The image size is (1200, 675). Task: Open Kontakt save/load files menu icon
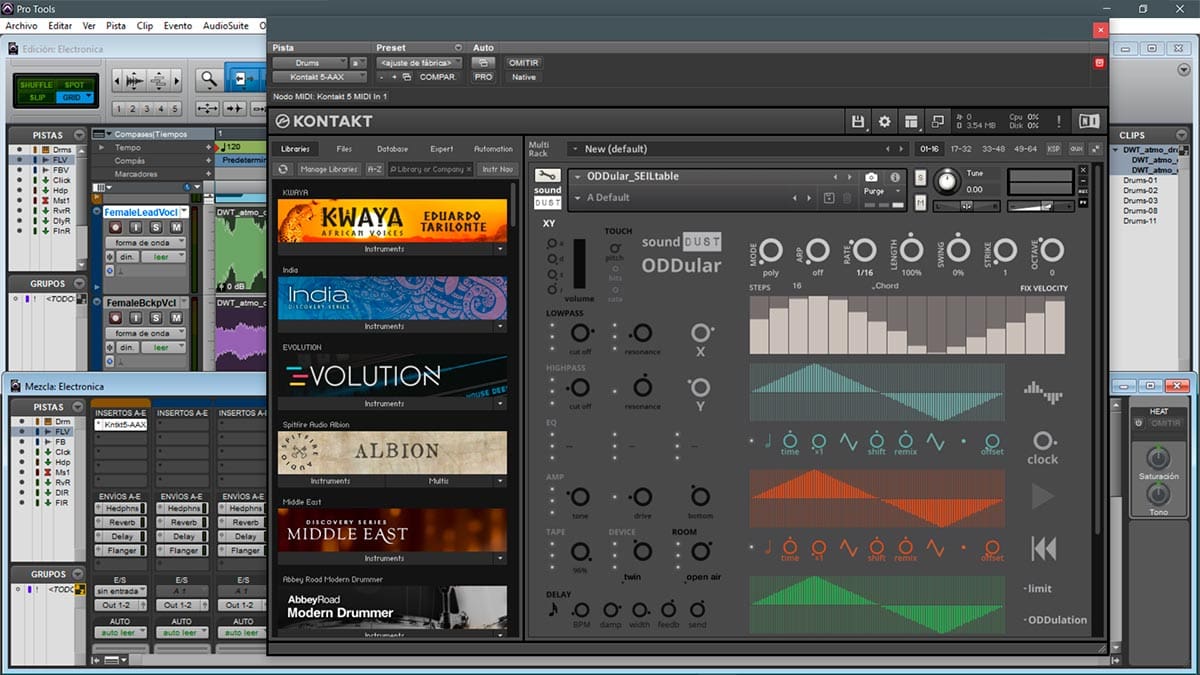tap(857, 121)
